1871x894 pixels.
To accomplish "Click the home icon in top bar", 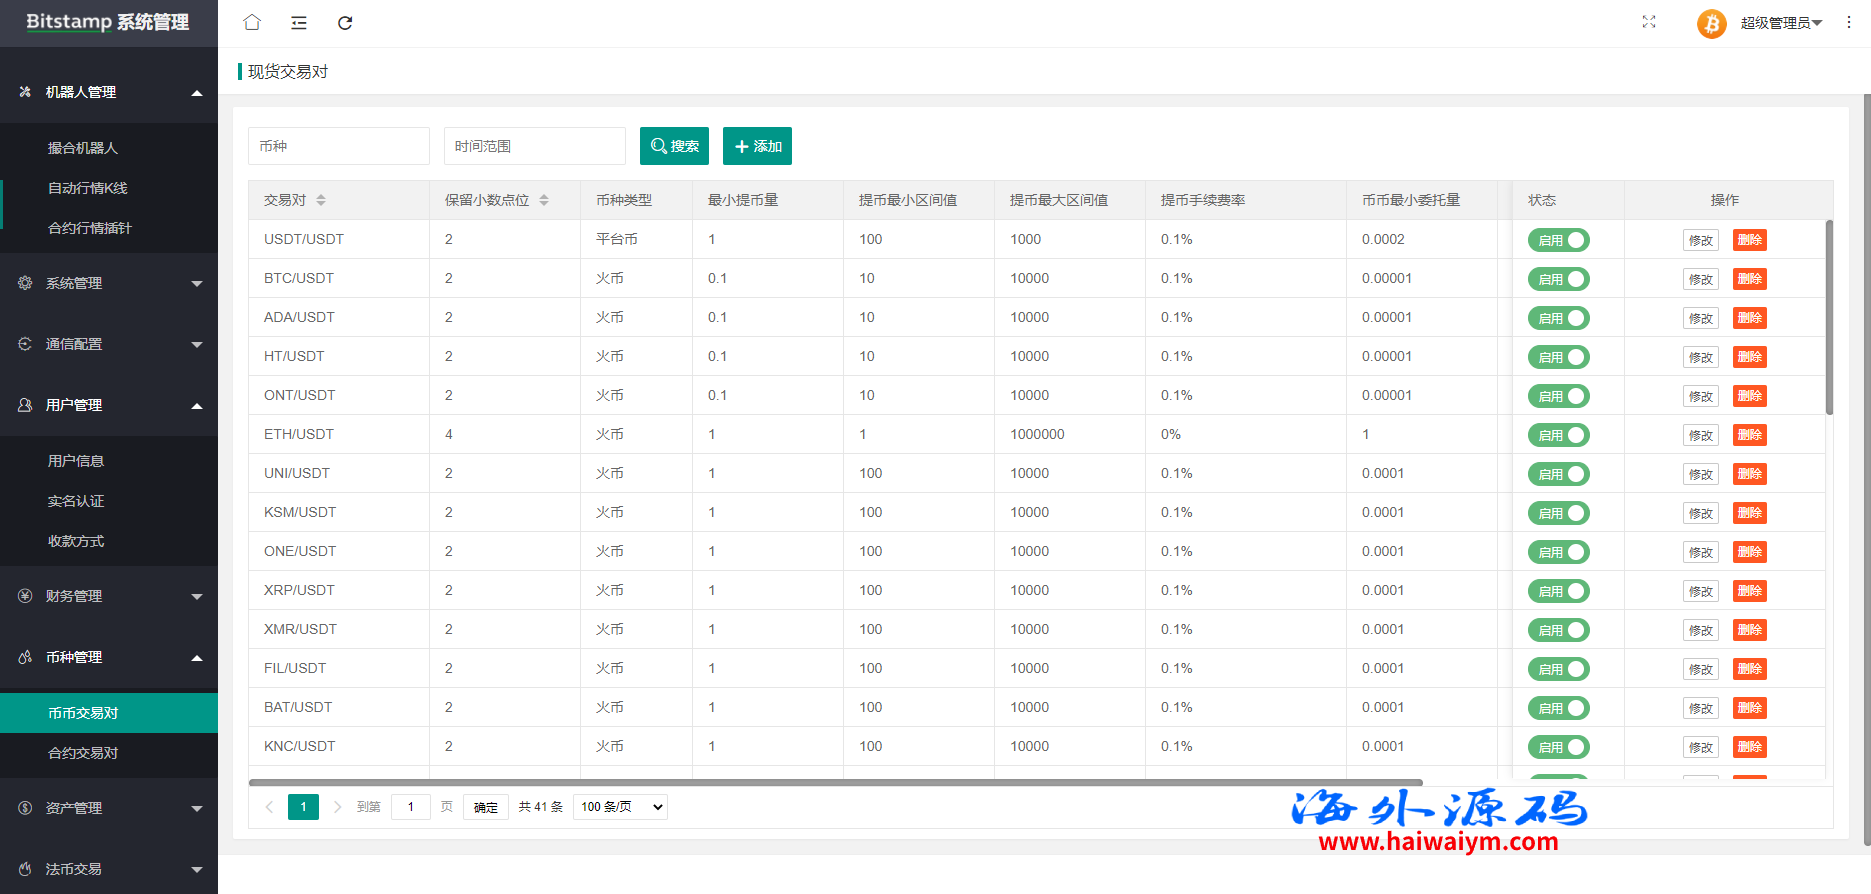I will (x=252, y=22).
